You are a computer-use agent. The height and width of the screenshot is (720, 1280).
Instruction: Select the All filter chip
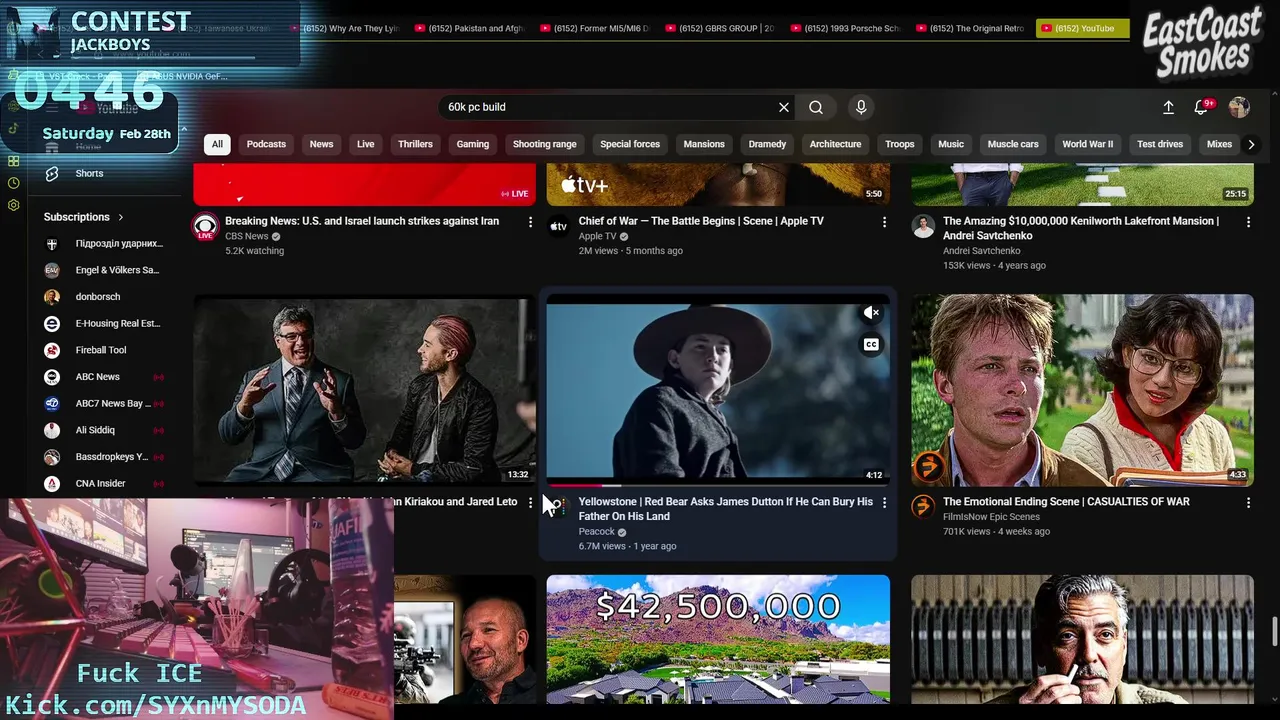coord(217,144)
